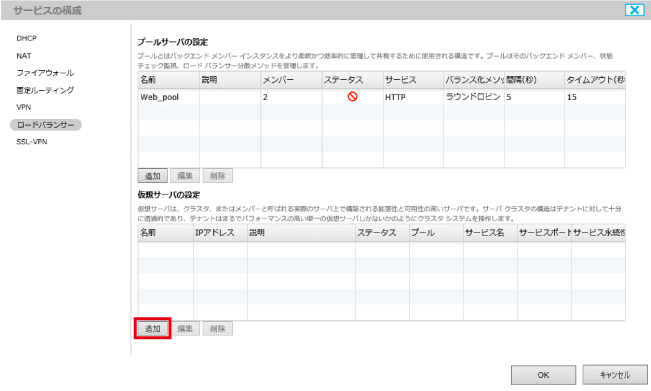
Task: Open the NAT settings section
Action: 24,56
